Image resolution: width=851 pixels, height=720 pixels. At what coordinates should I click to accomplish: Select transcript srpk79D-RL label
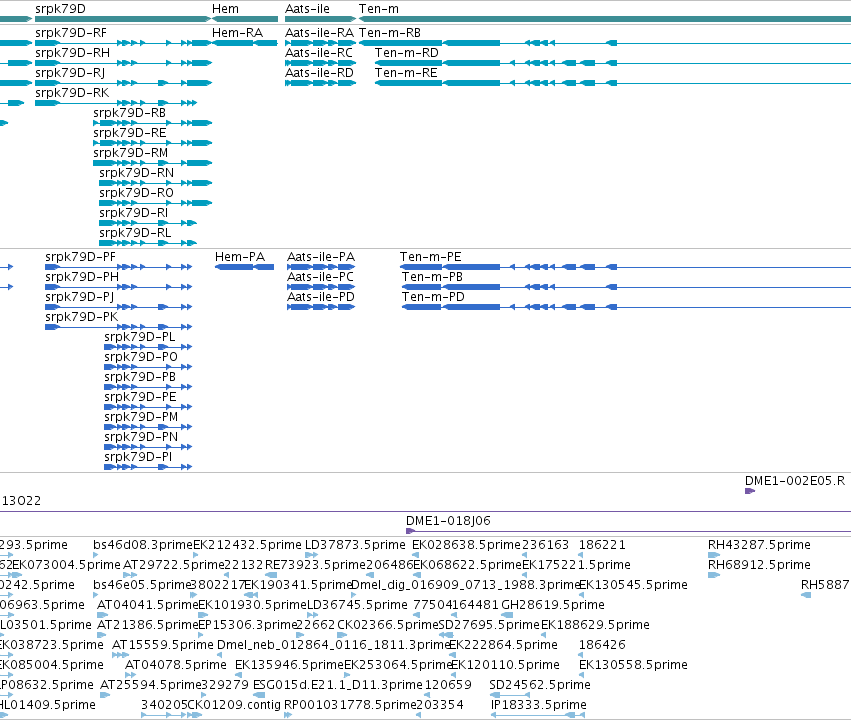click(135, 233)
